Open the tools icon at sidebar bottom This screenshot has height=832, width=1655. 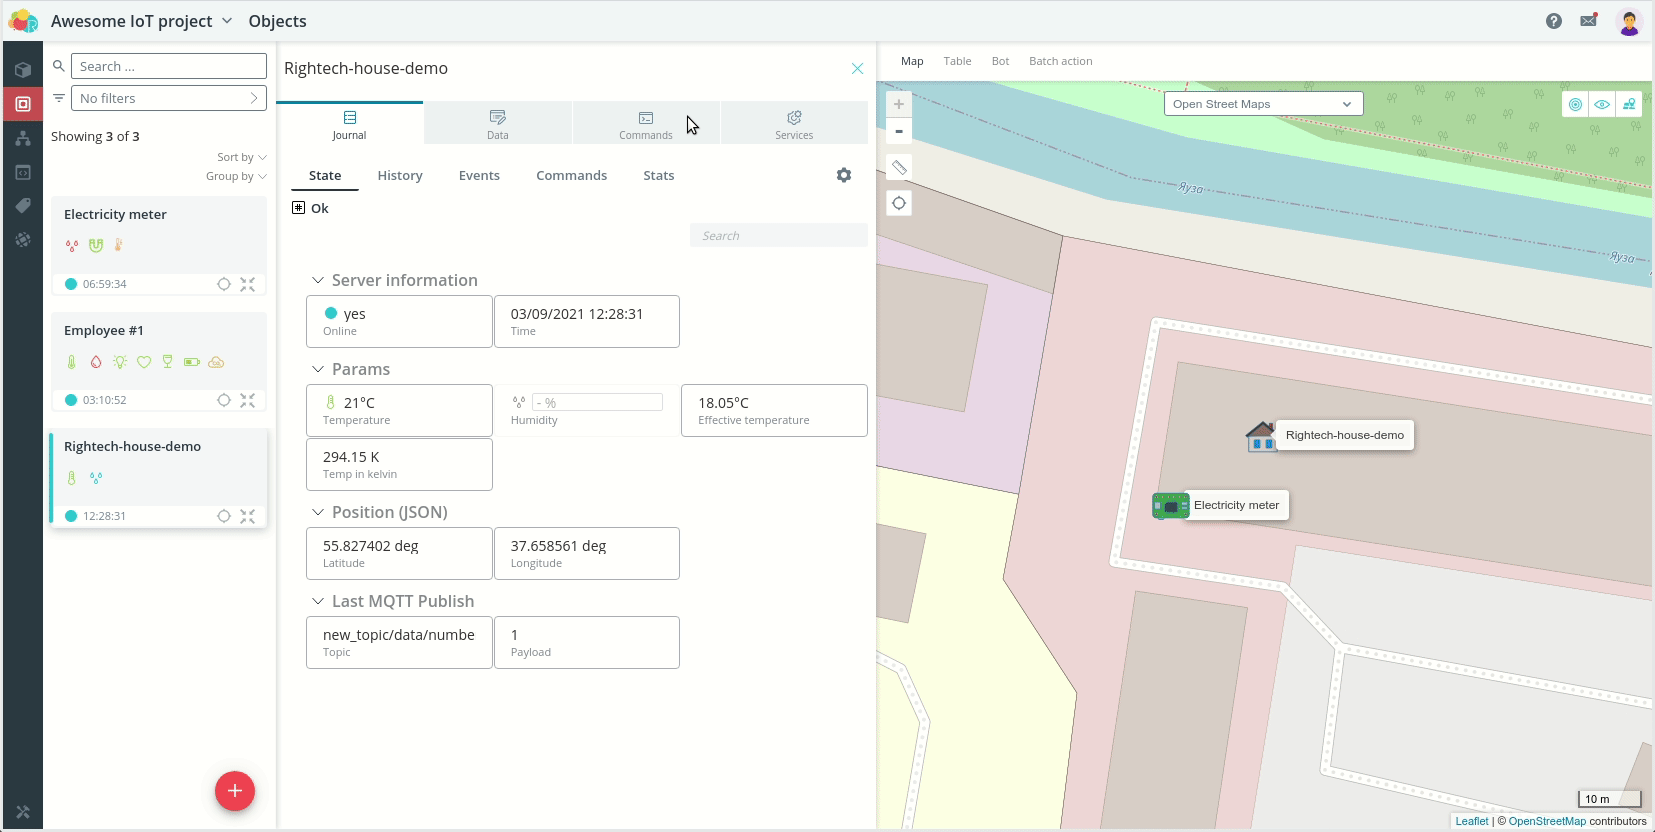(x=23, y=812)
